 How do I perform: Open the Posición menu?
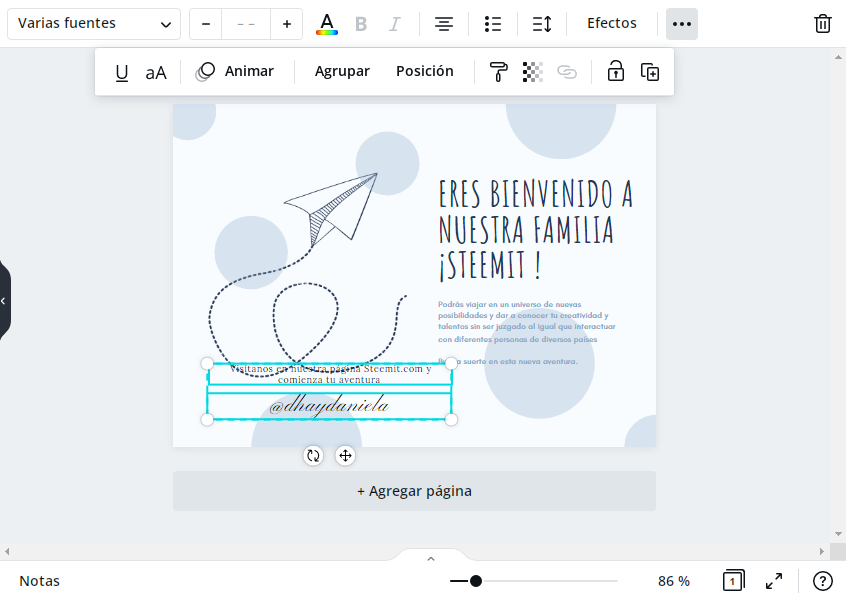[x=425, y=71]
